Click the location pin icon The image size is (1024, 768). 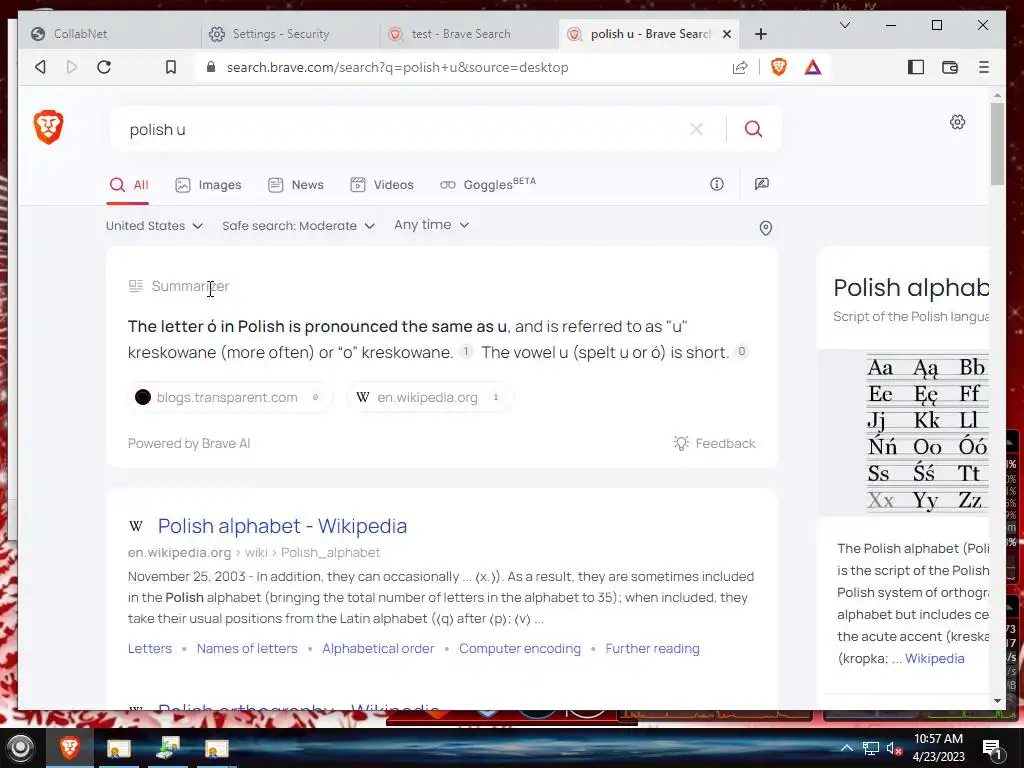(x=766, y=228)
